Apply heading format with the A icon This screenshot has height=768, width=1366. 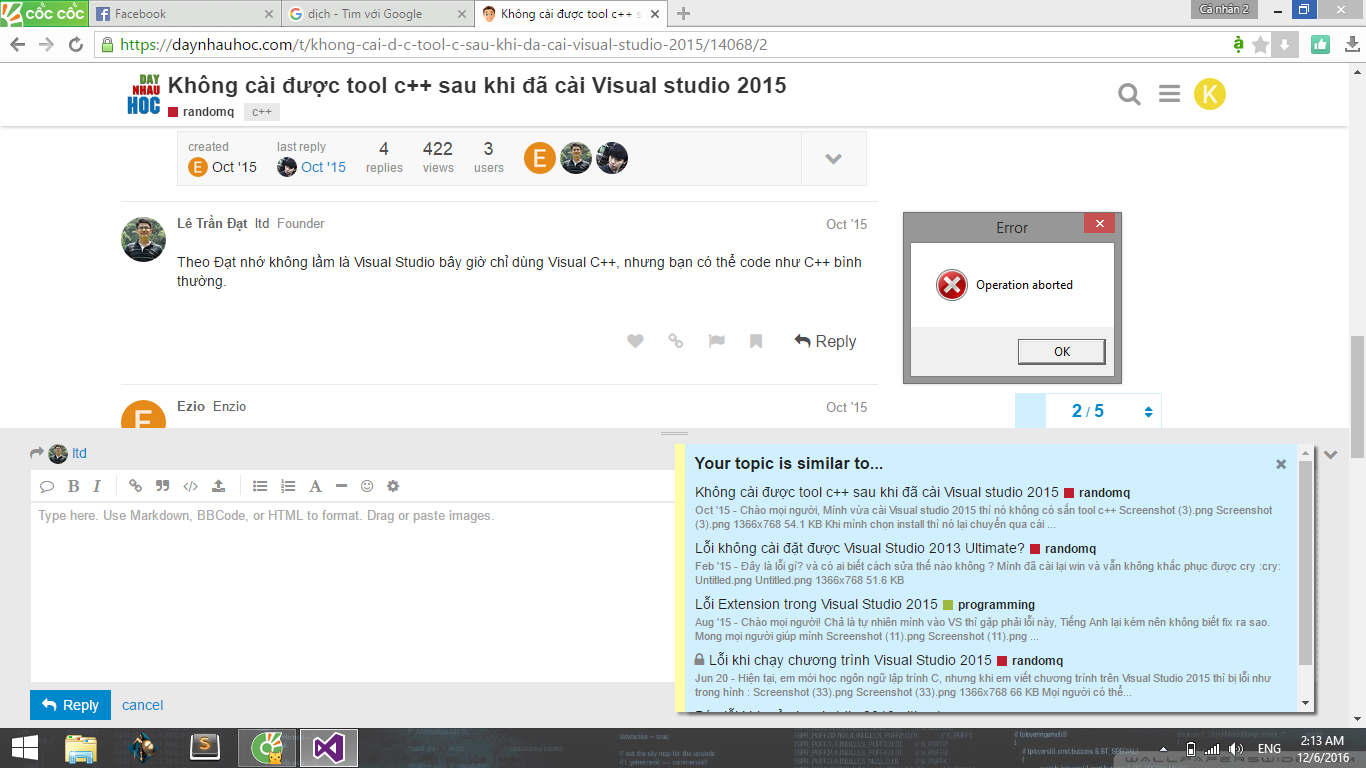(x=315, y=486)
